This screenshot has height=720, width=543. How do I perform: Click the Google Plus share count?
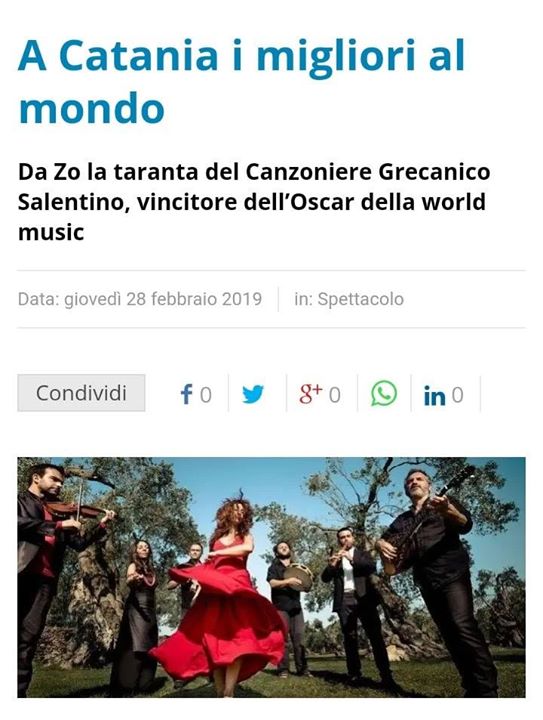335,395
